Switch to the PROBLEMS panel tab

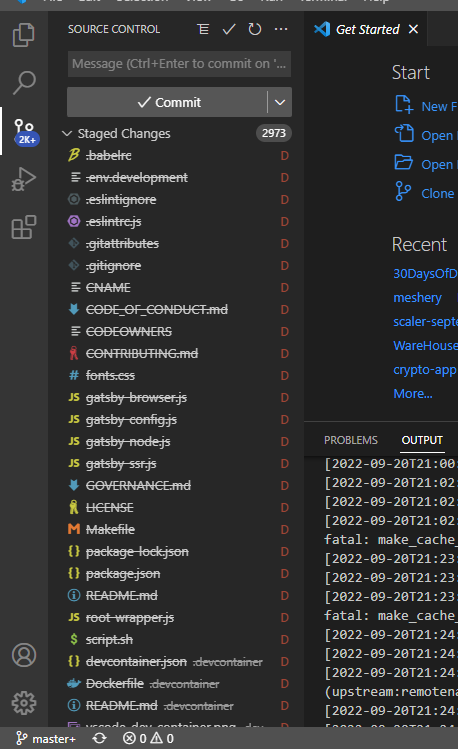click(x=351, y=440)
